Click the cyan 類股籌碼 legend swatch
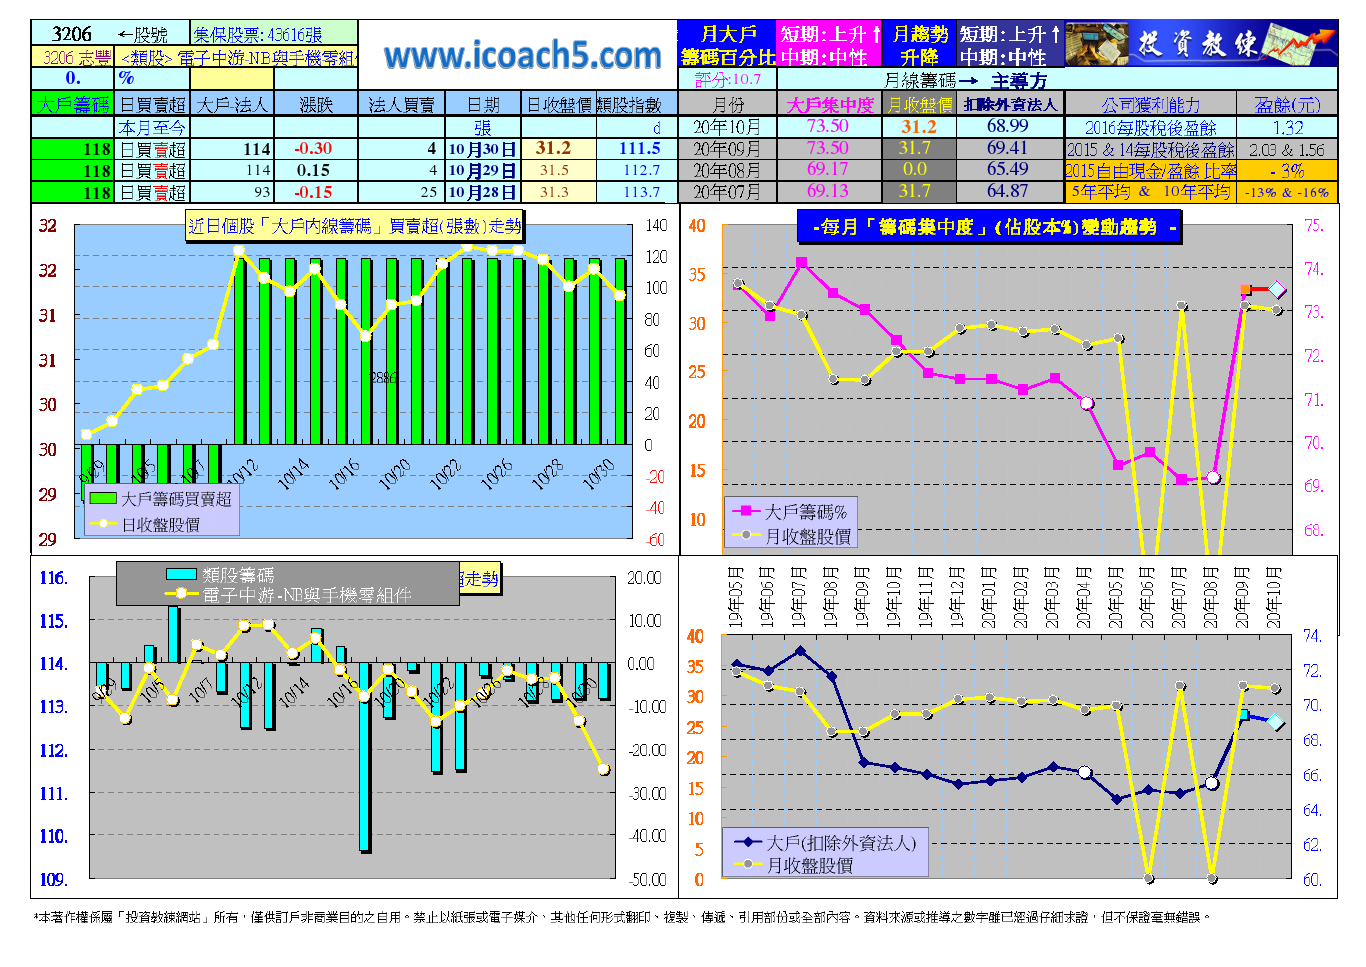This screenshot has height=967, width=1366. tap(181, 574)
